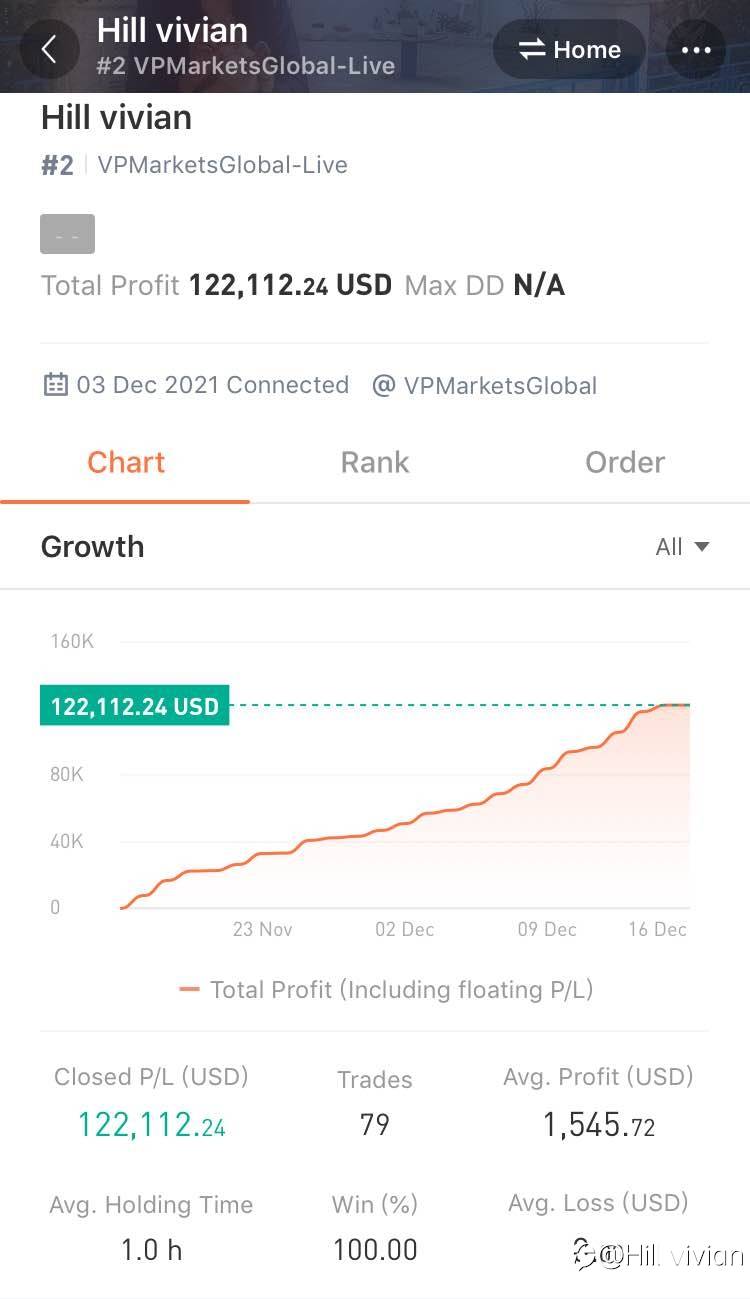The width and height of the screenshot is (750, 1299).
Task: Tap the Win percentage 100.00
Action: click(375, 1249)
